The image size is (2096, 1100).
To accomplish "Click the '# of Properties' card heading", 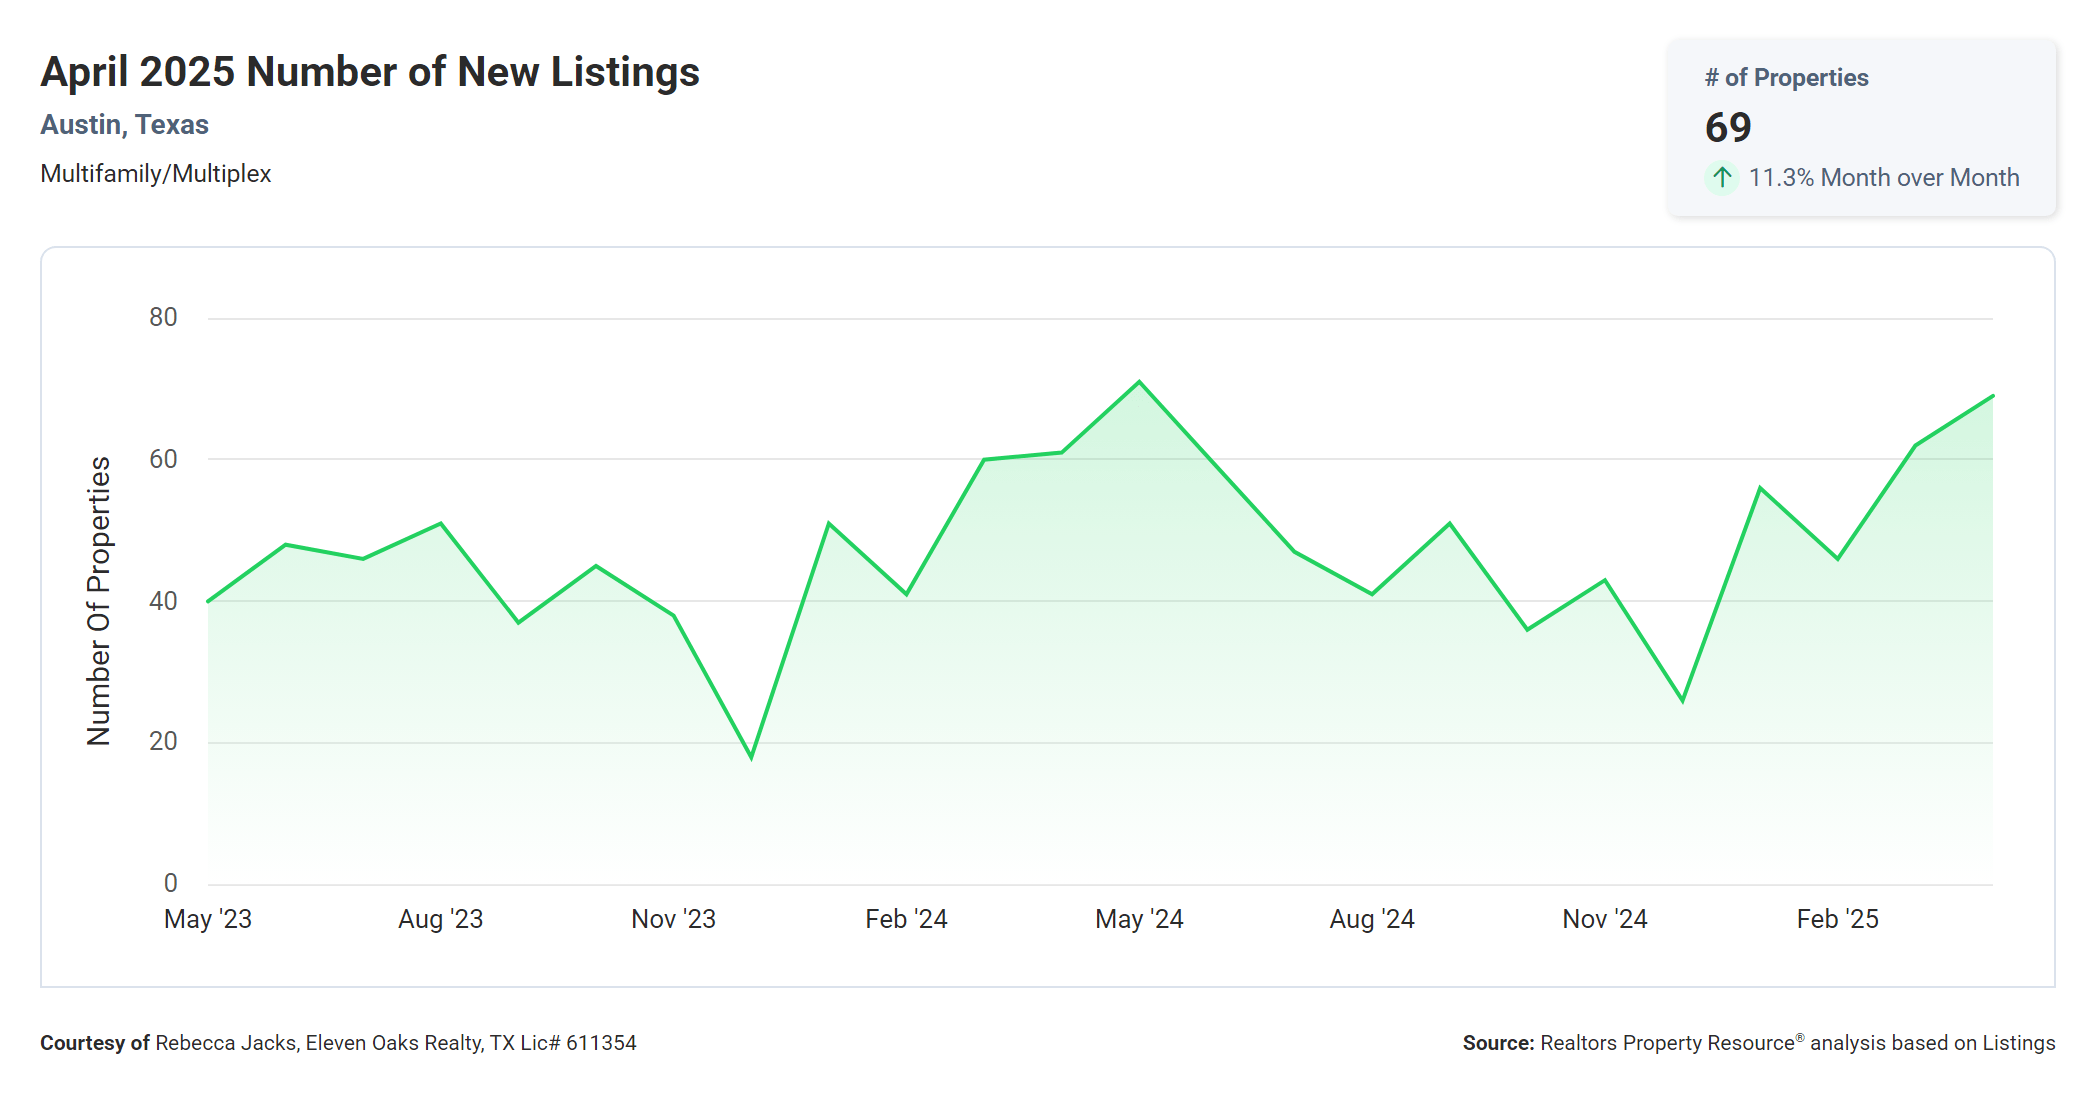I will (1786, 78).
